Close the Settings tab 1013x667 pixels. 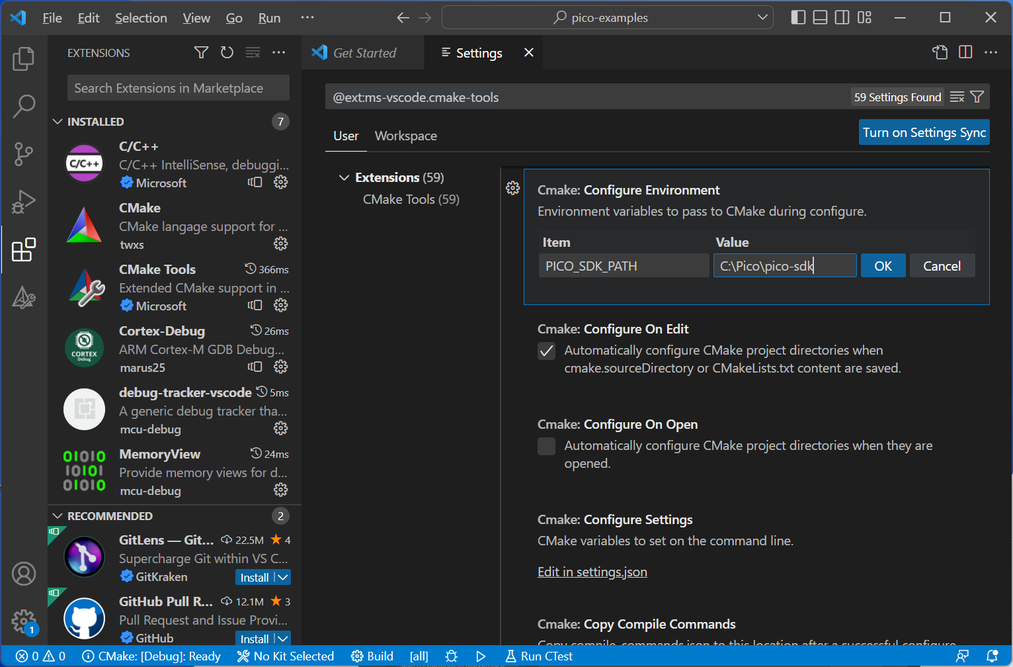(528, 52)
